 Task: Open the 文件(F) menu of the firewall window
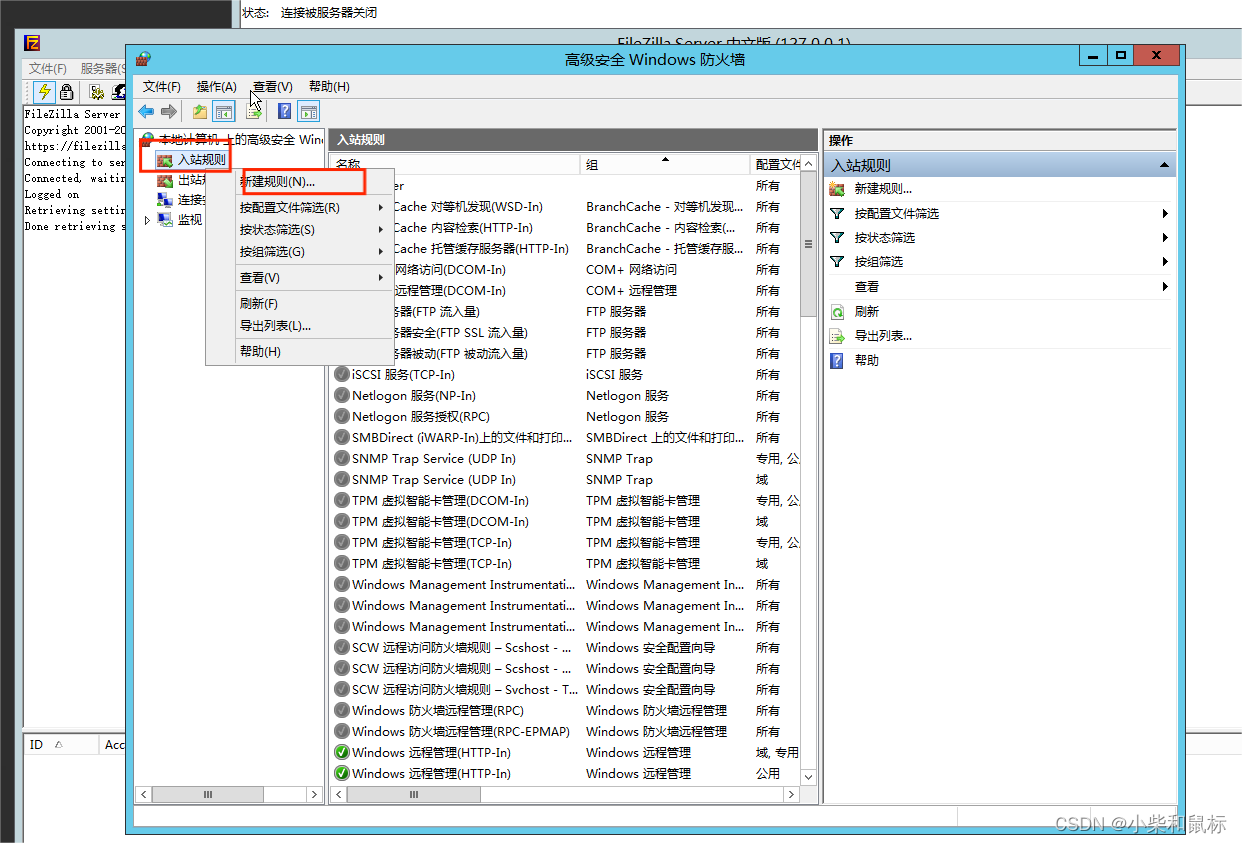(x=162, y=87)
